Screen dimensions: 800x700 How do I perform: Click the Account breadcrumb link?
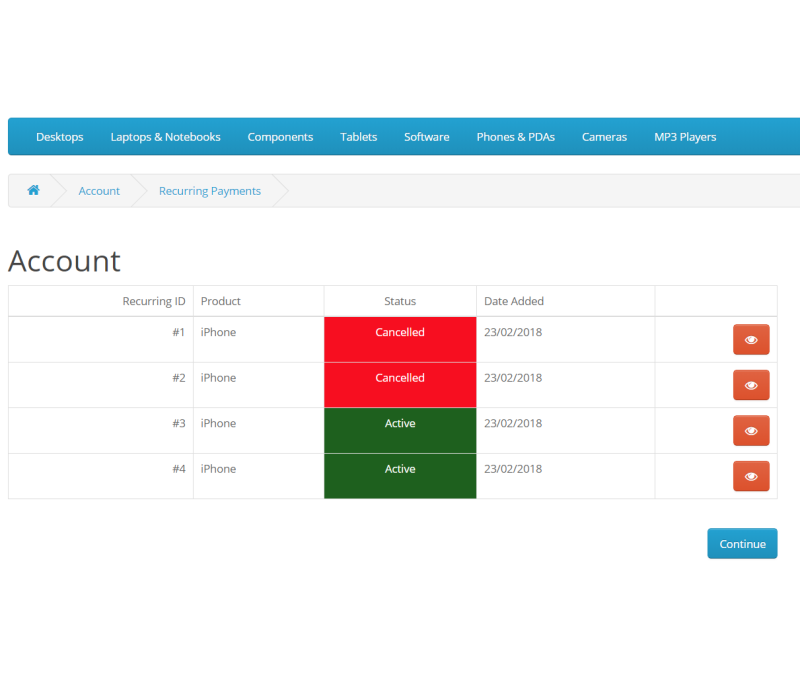coord(99,191)
